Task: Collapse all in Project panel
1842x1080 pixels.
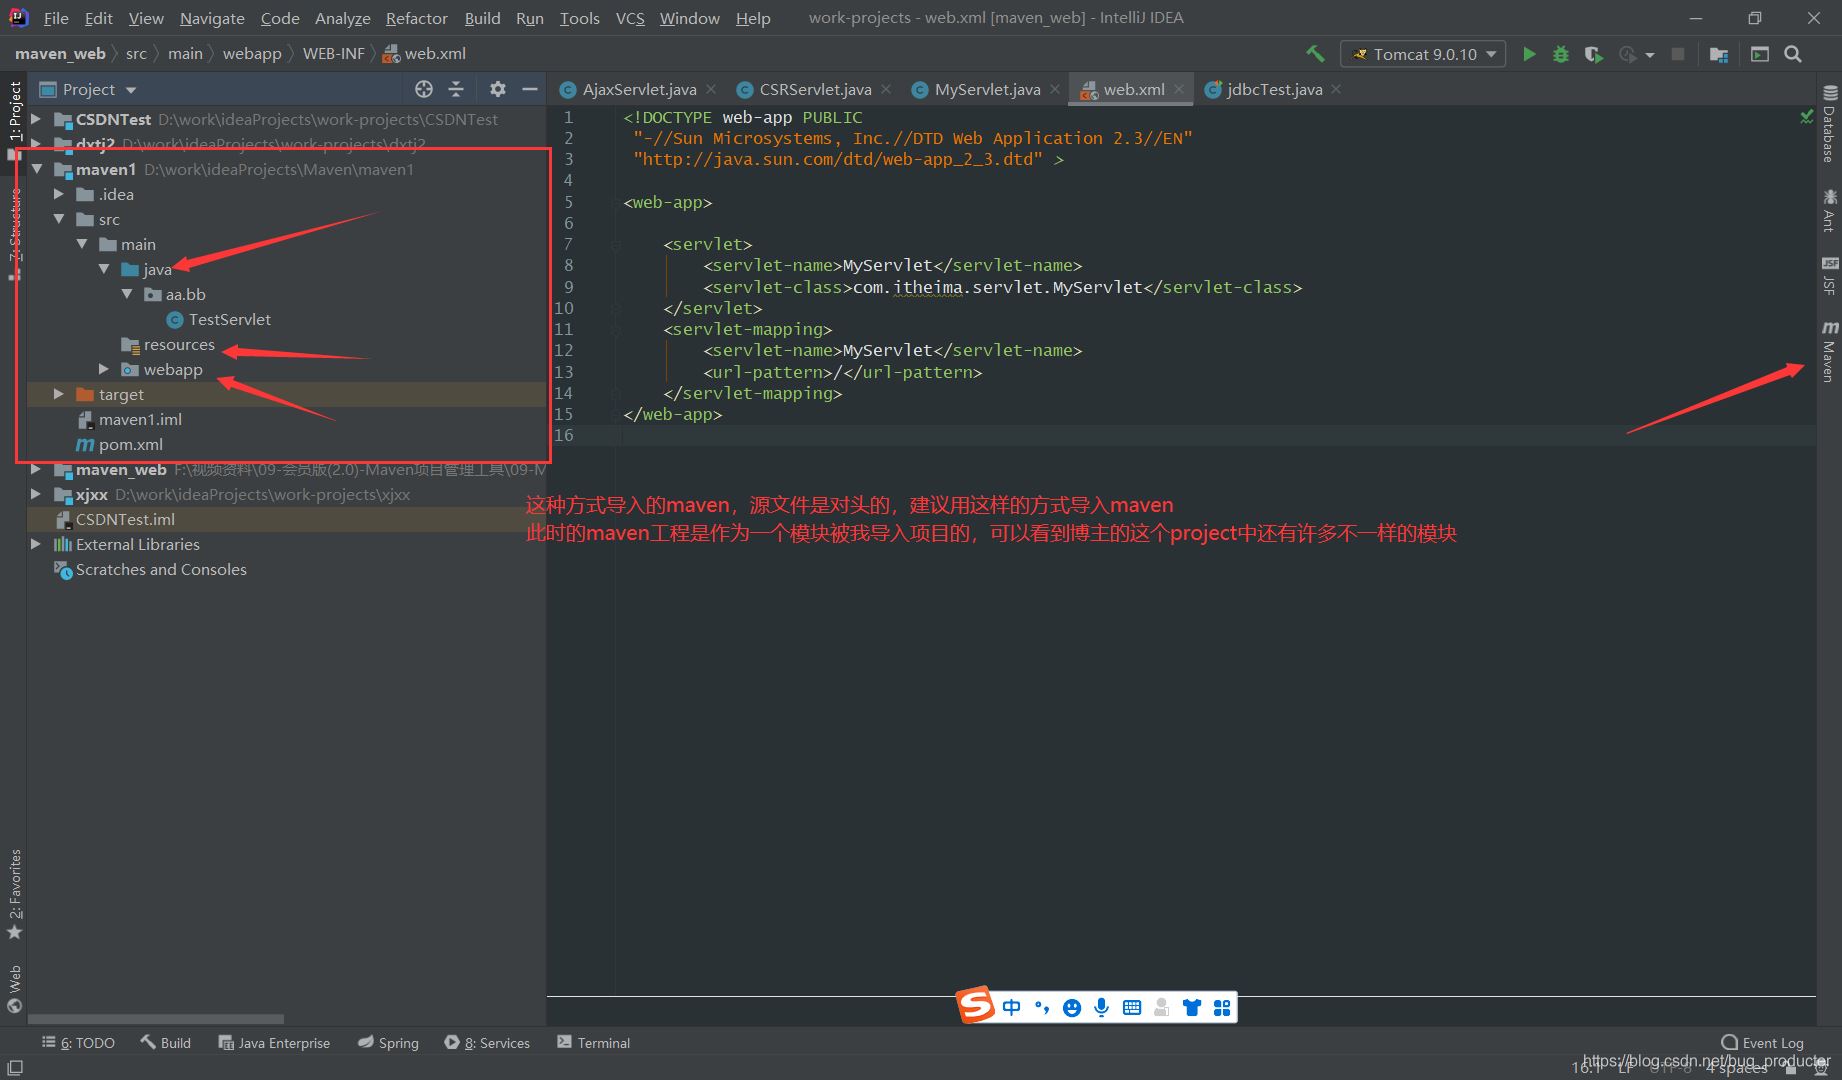Action: tap(456, 89)
